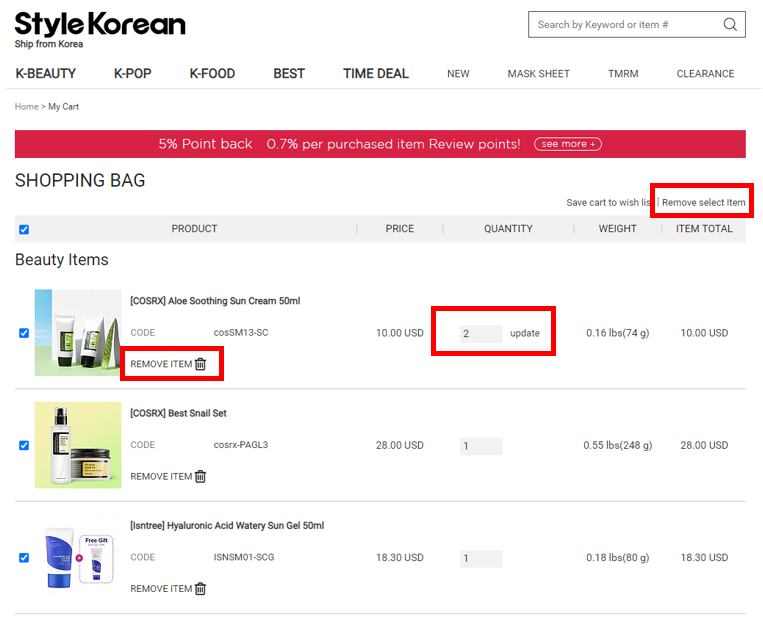Open the K-POP menu
The height and width of the screenshot is (621, 763).
pos(132,74)
